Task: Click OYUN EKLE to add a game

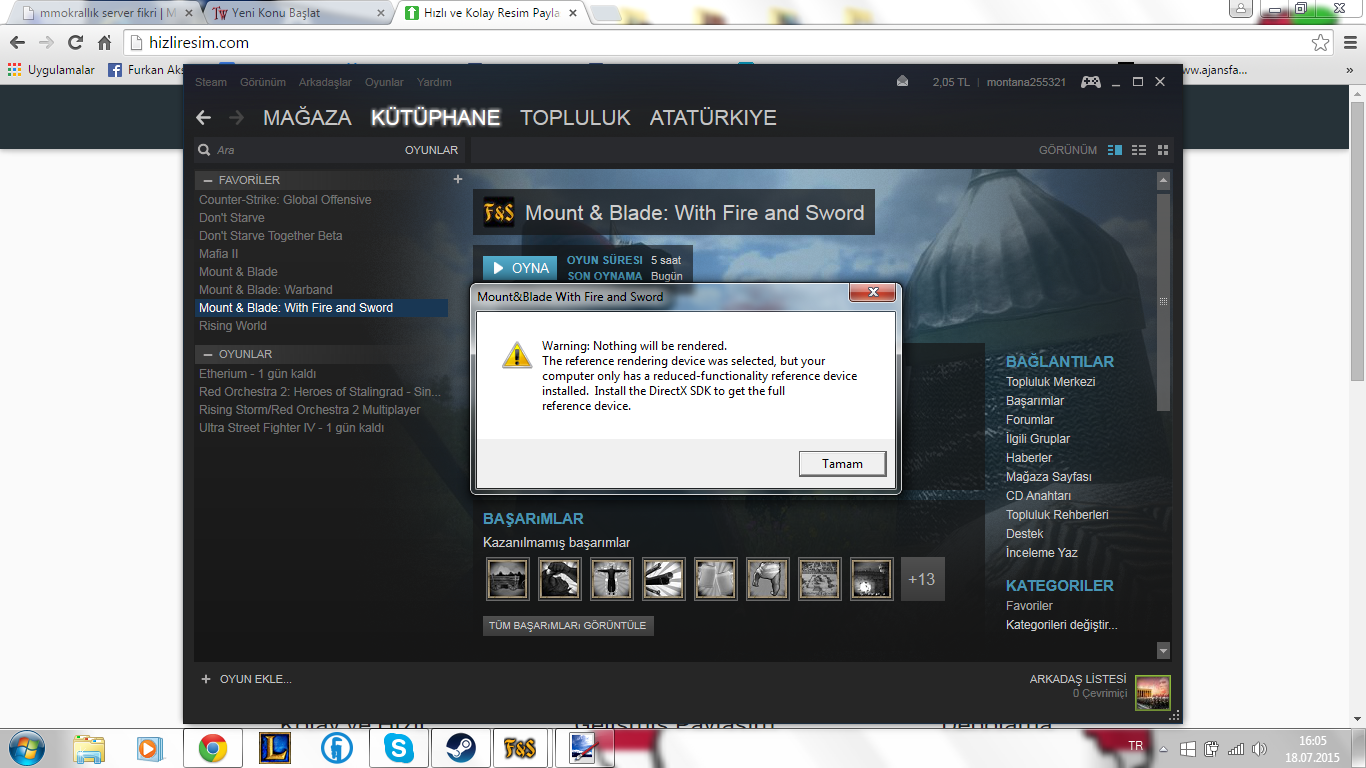Action: coord(246,679)
